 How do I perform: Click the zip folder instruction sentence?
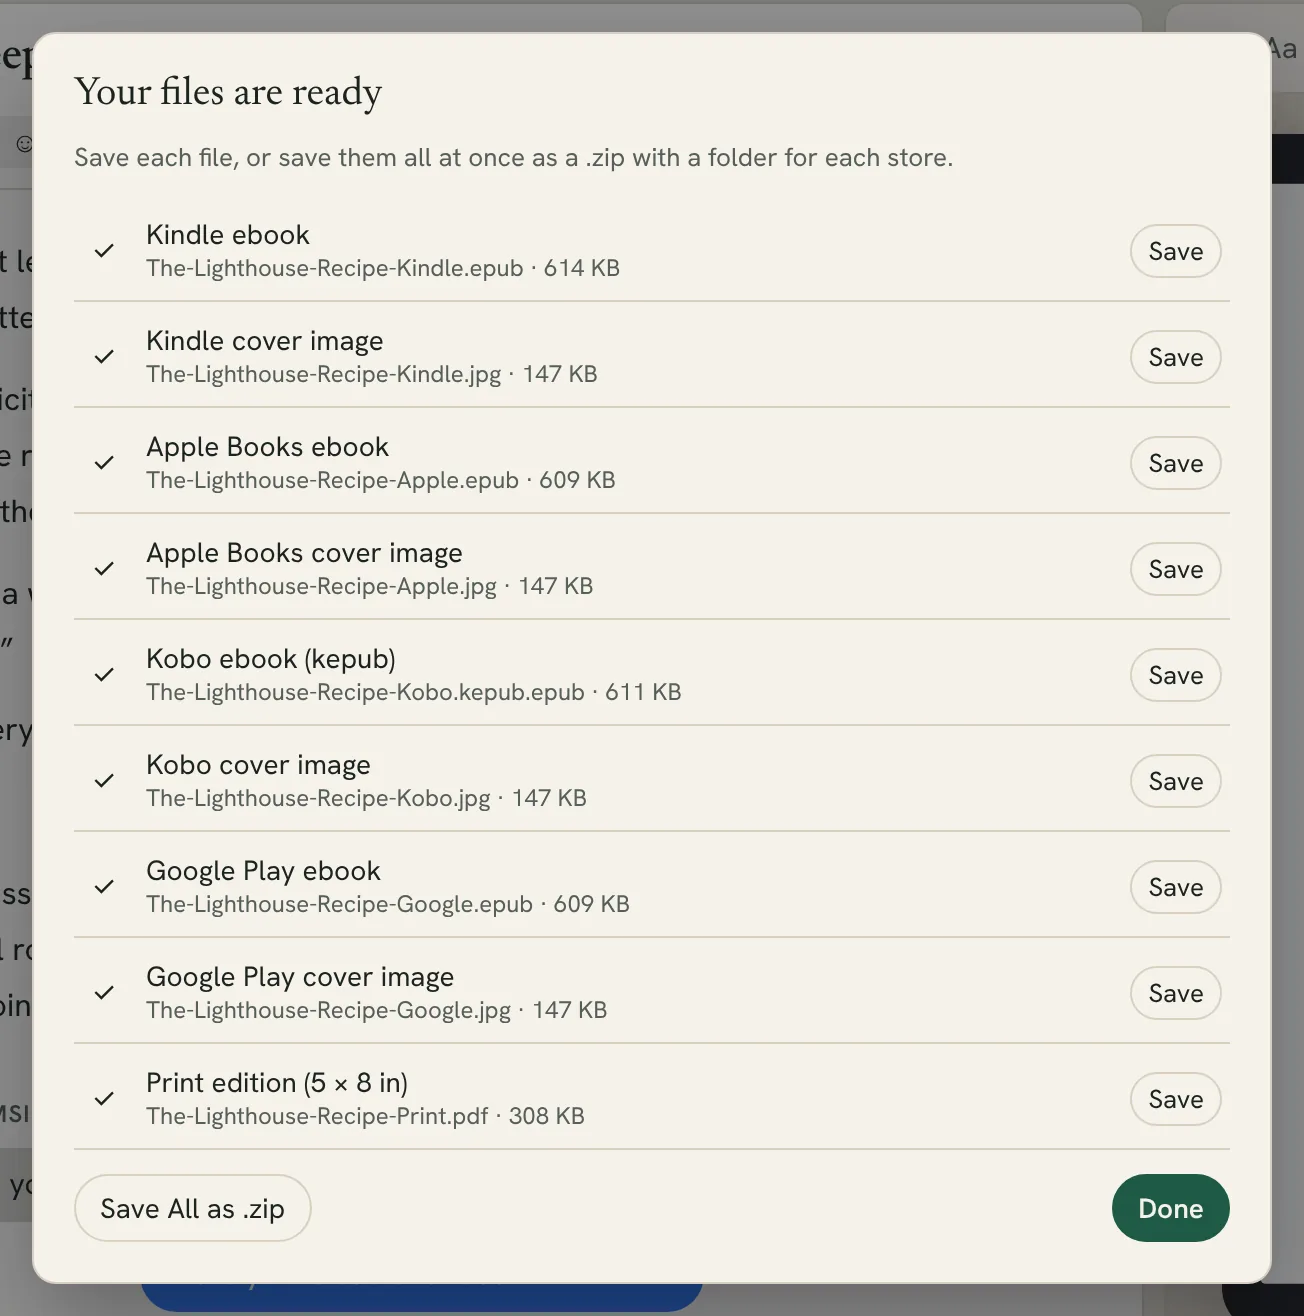coord(514,158)
